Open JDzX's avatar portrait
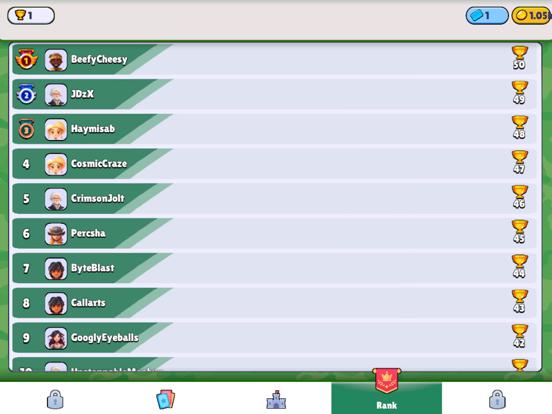Viewport: 552px width, 414px height. point(56,94)
